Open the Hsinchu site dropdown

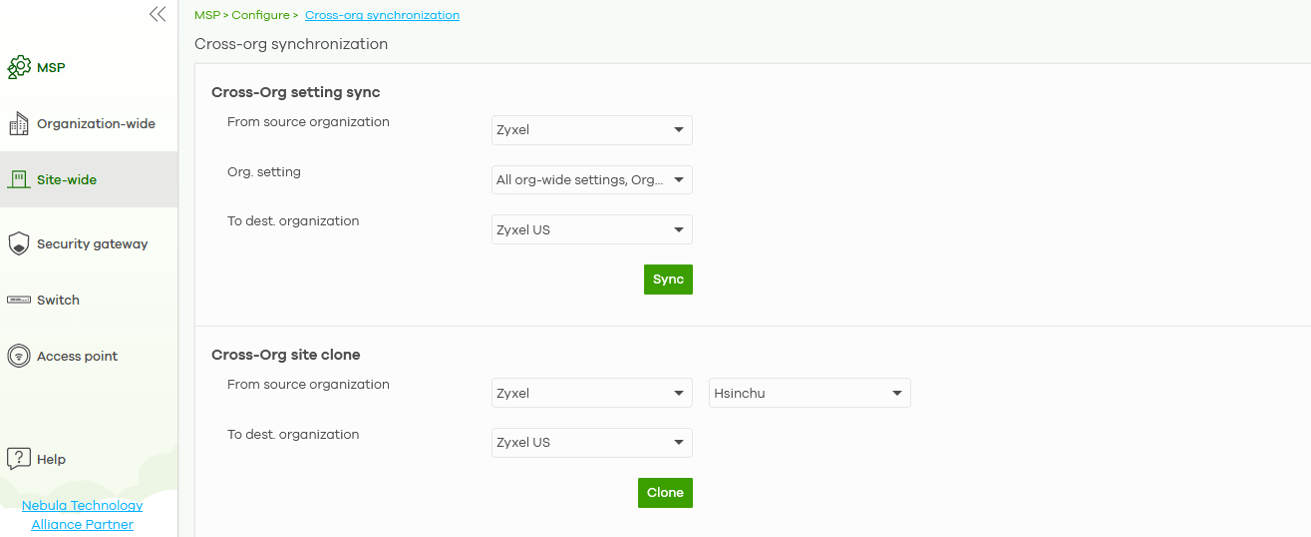810,393
